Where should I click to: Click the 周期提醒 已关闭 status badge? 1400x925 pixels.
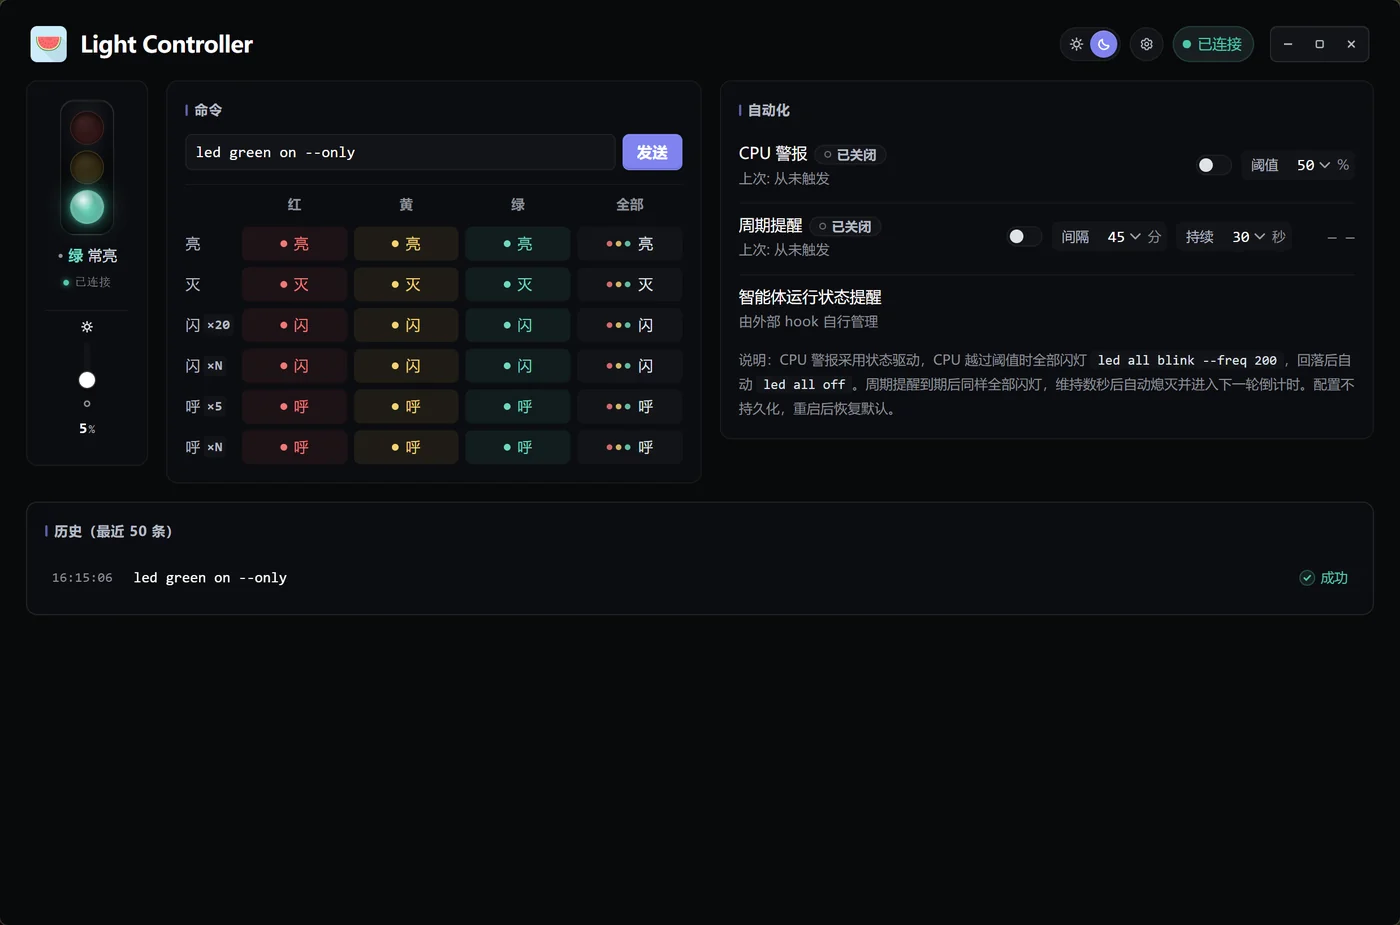point(845,227)
